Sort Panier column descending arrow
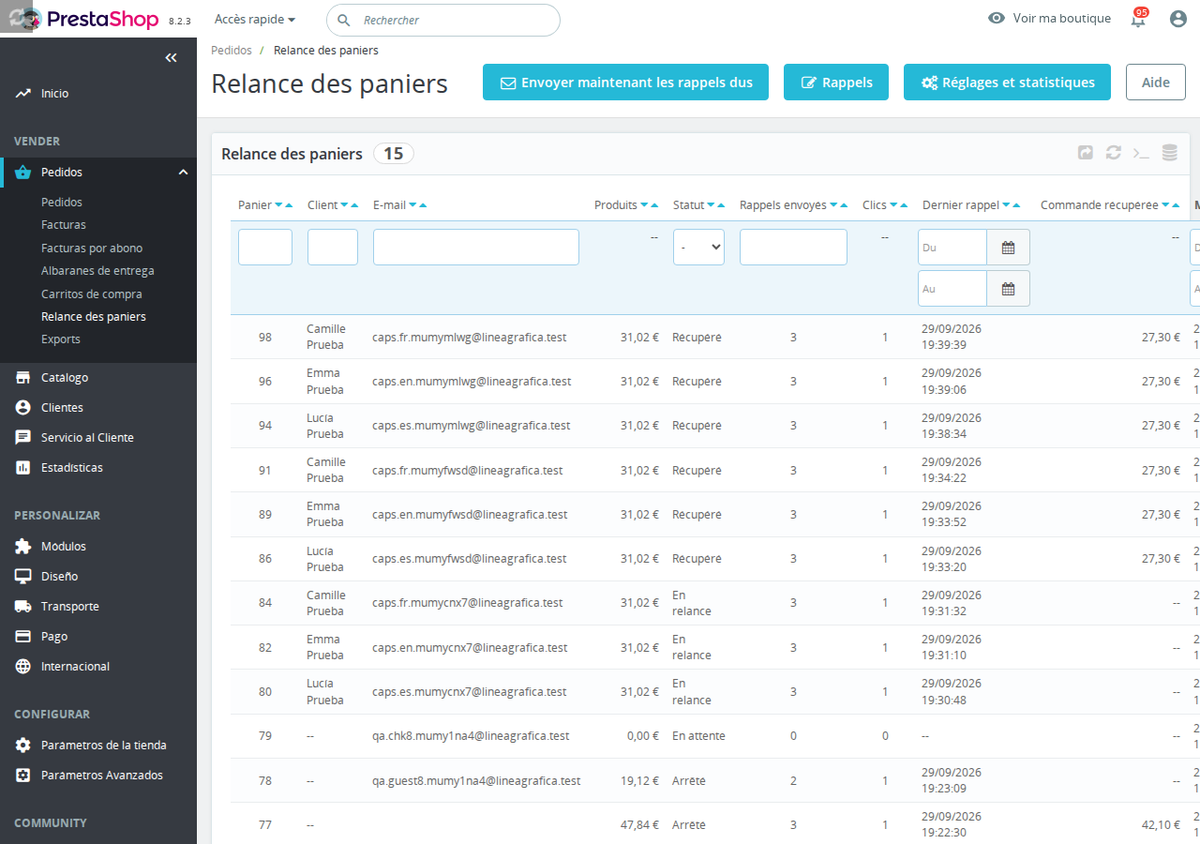Image resolution: width=1200 pixels, height=844 pixels. tap(279, 206)
